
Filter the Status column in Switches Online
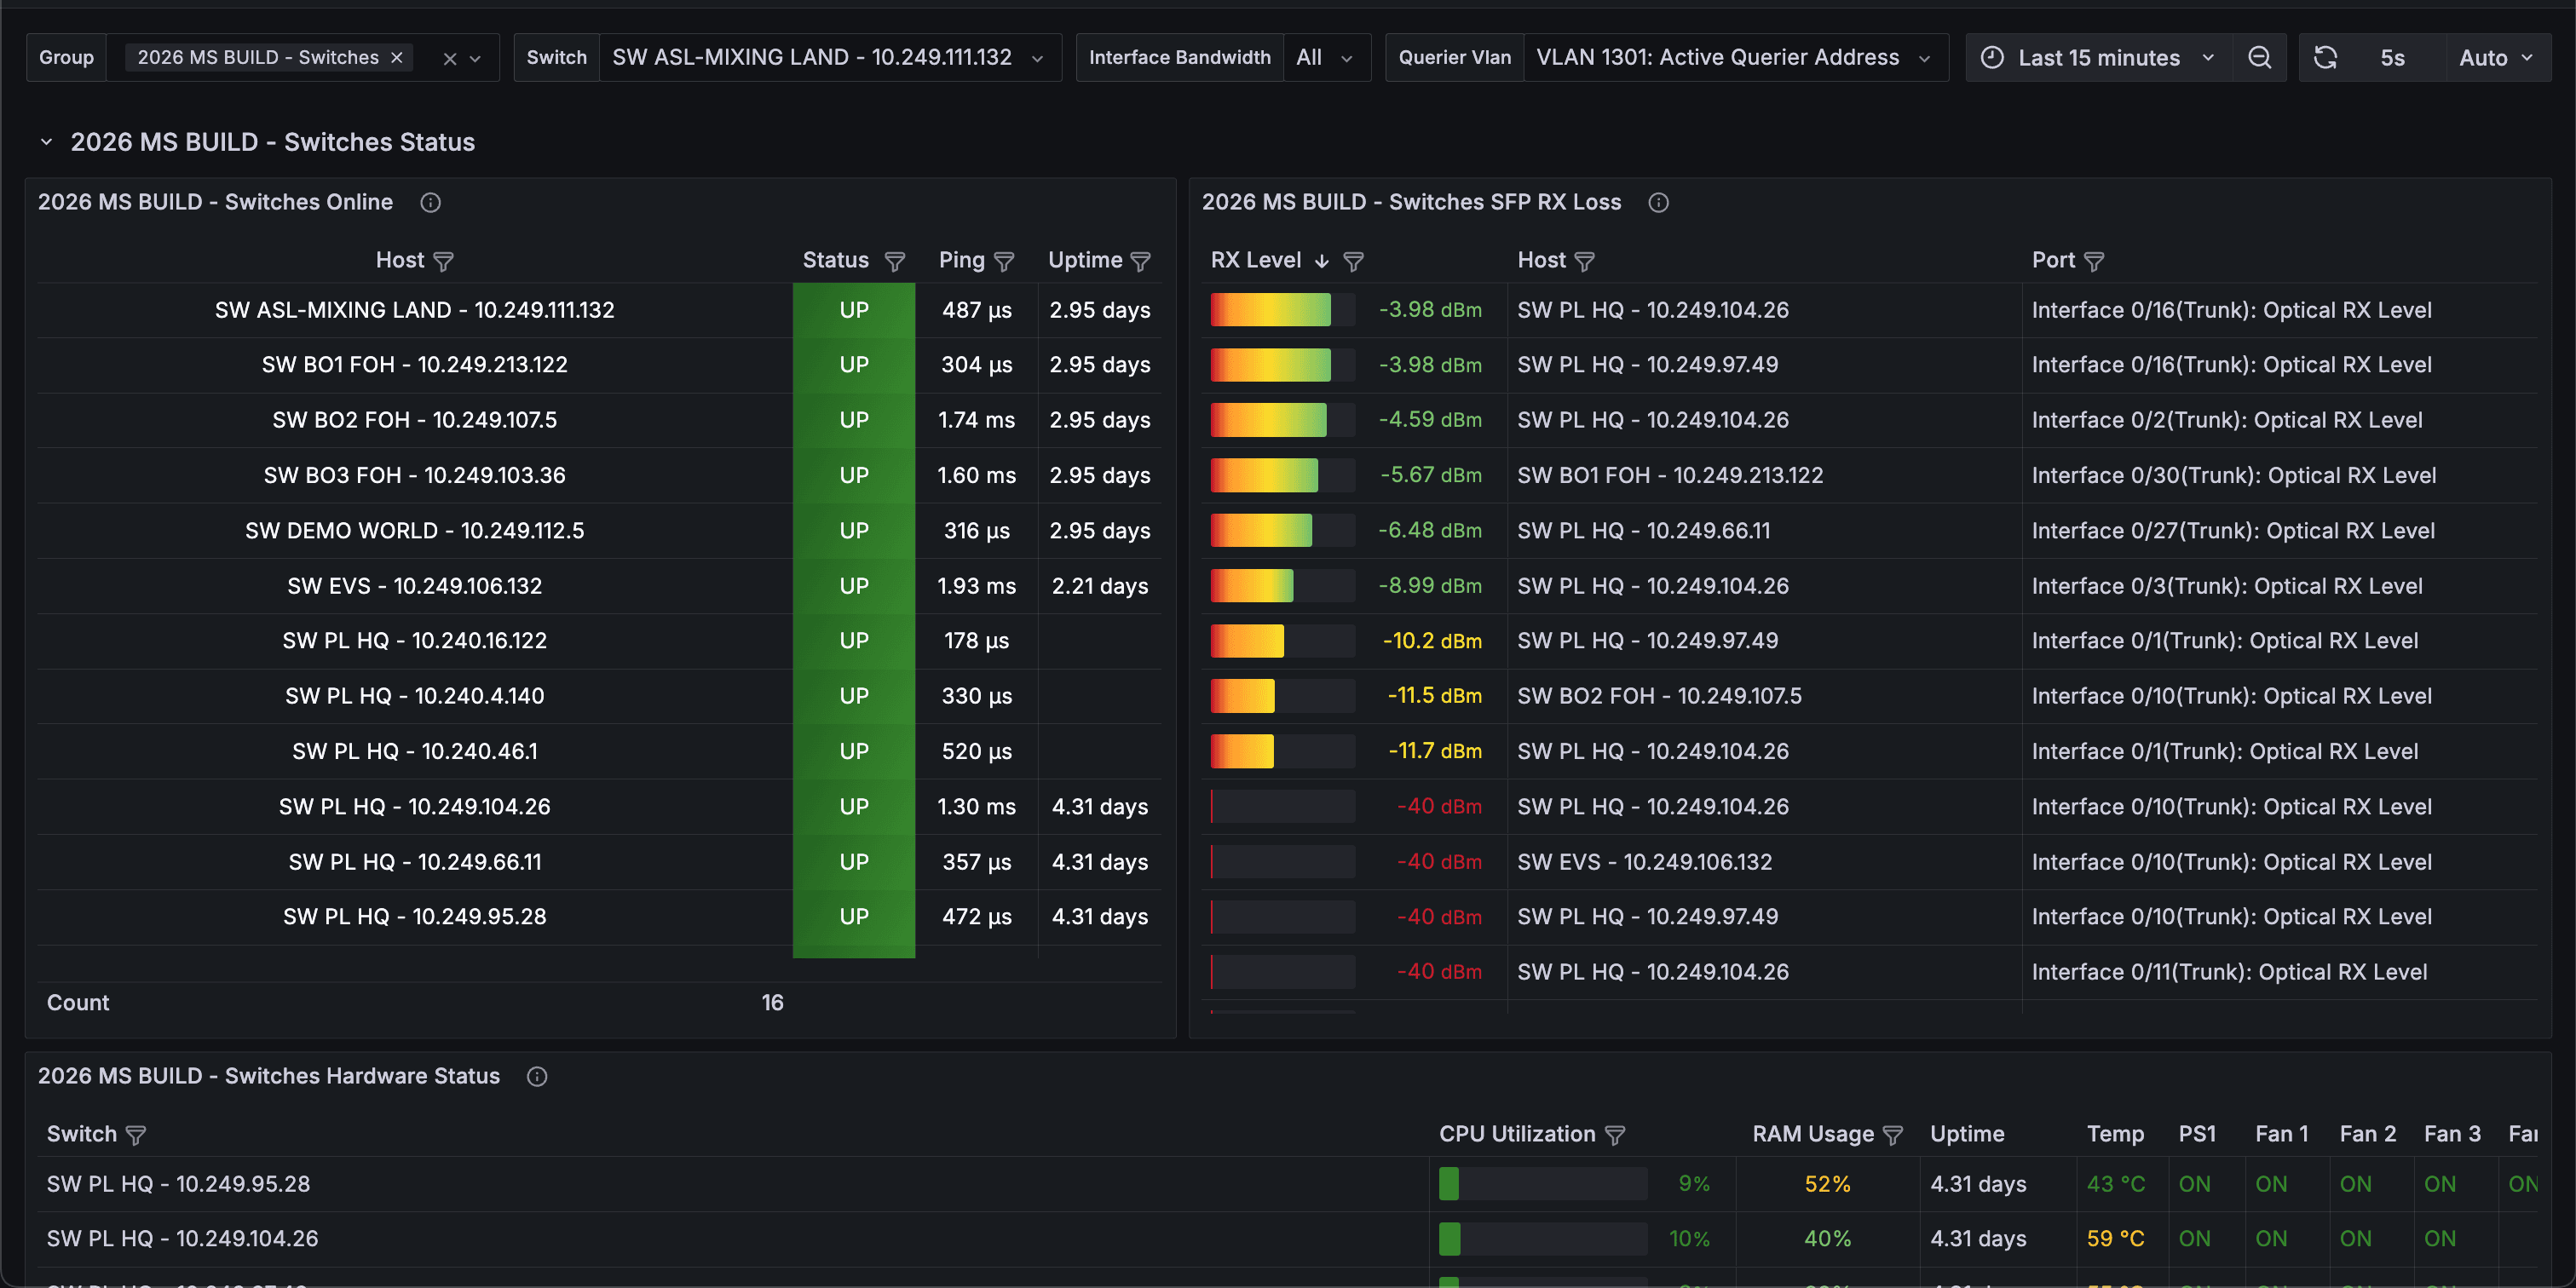[895, 261]
